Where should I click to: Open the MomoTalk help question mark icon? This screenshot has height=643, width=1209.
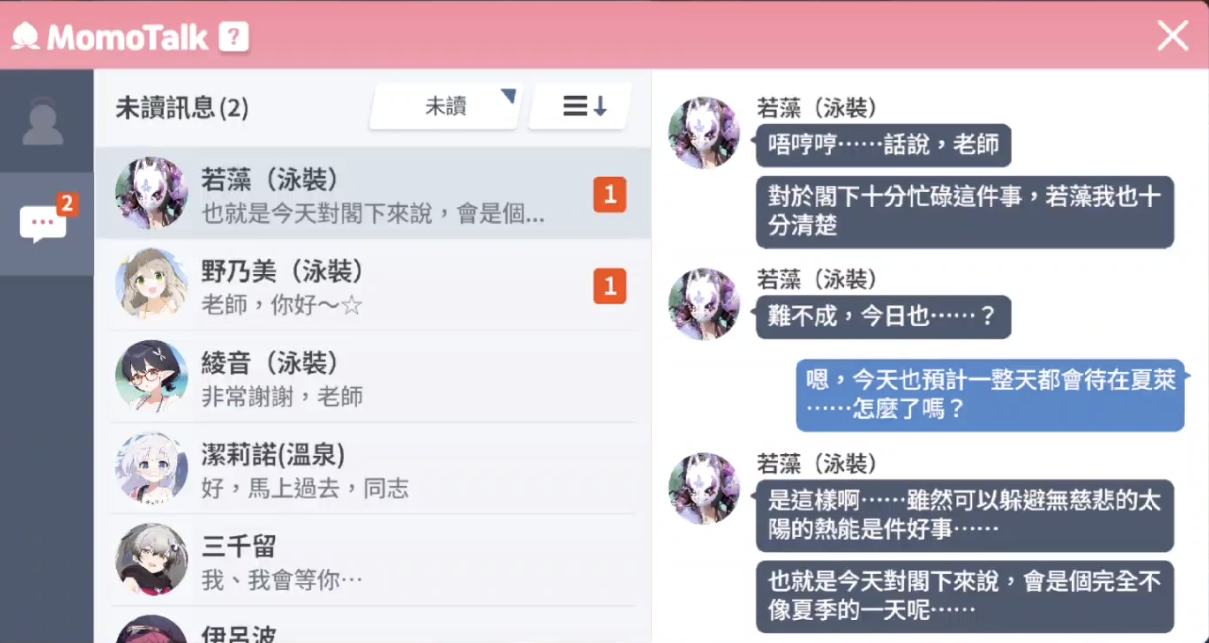233,38
